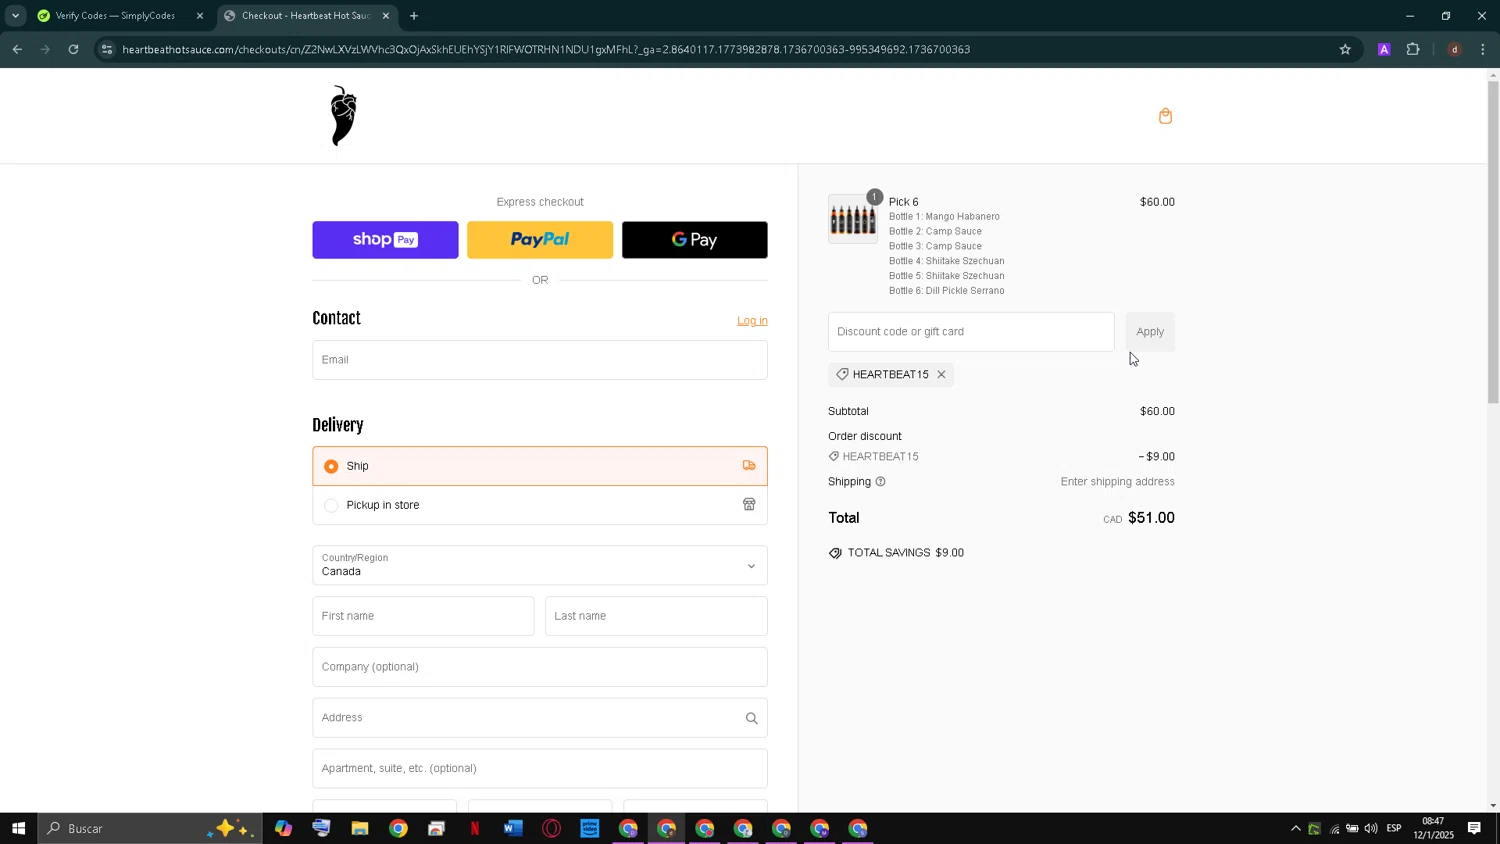Open the Wi-Fi network tray icon
This screenshot has width=1500, height=844.
pos(1334,828)
